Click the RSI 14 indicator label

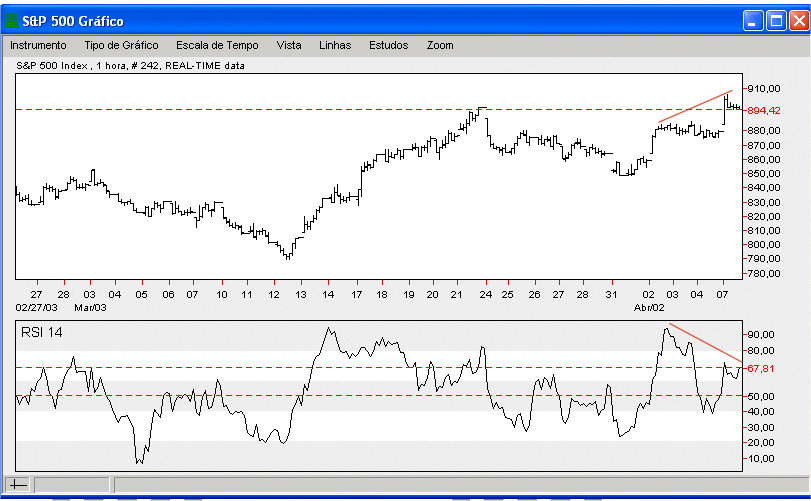pyautogui.click(x=41, y=332)
